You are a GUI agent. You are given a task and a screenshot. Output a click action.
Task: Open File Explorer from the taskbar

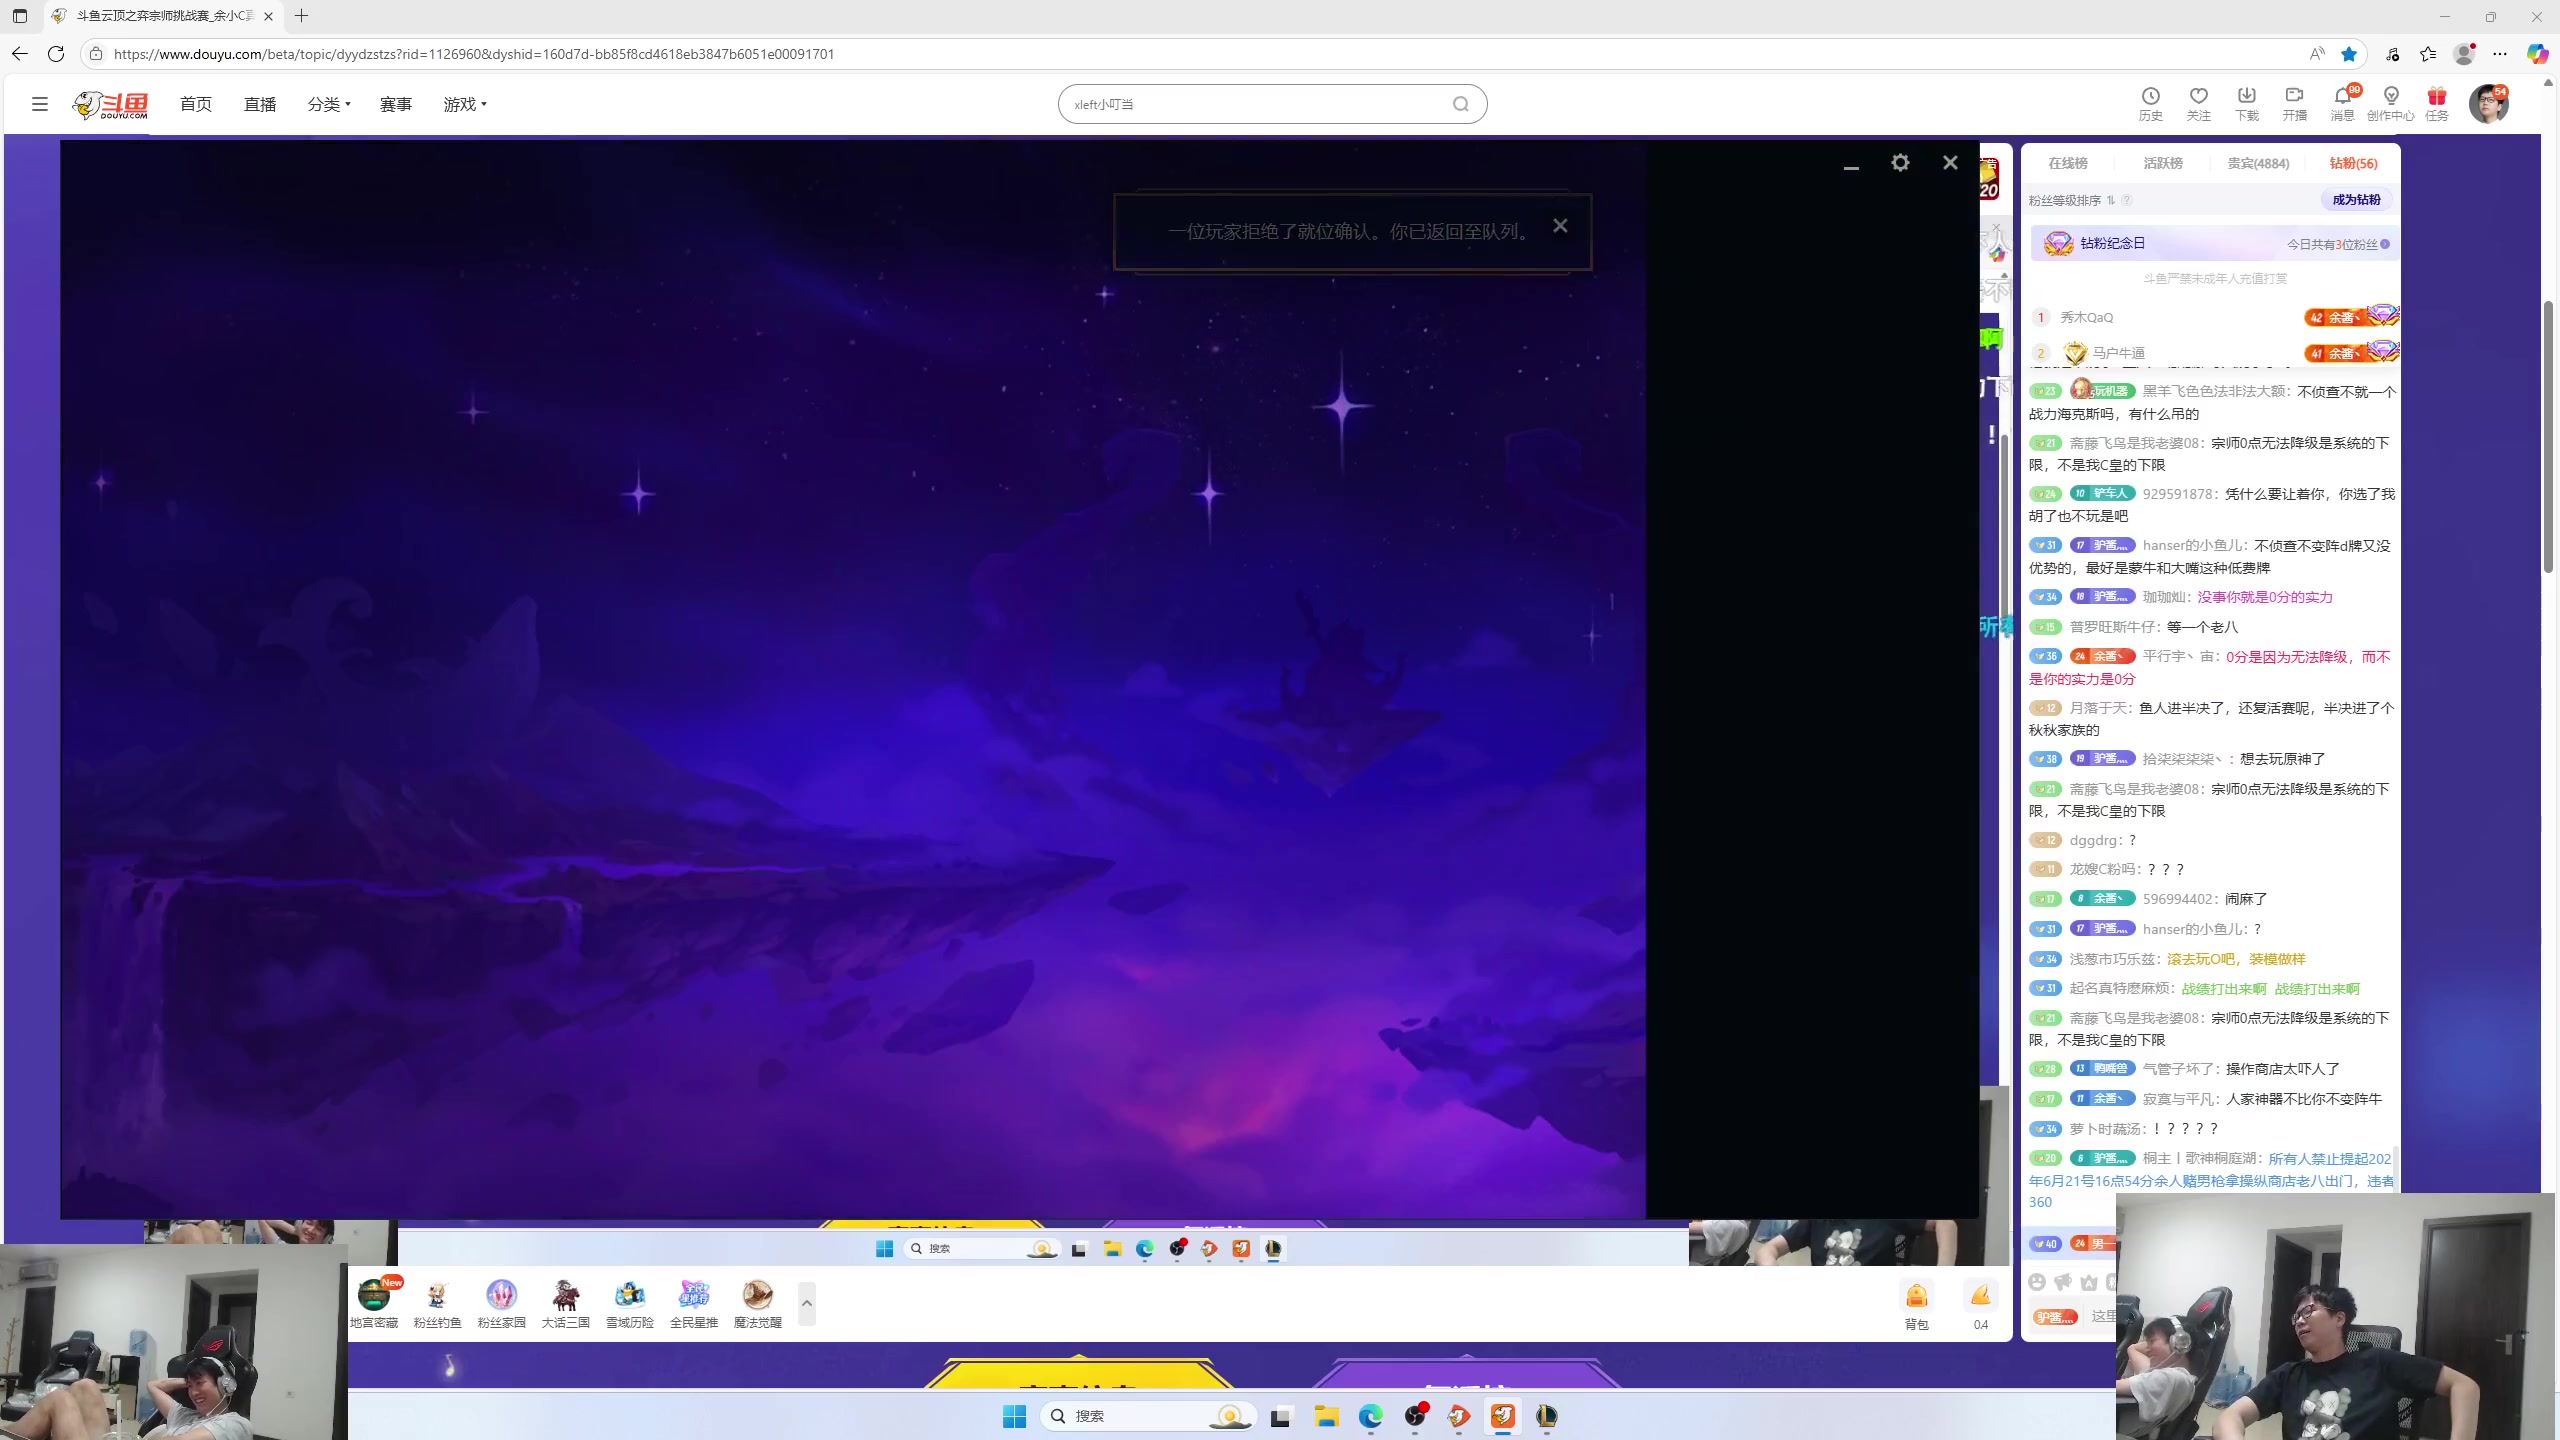[1326, 1416]
